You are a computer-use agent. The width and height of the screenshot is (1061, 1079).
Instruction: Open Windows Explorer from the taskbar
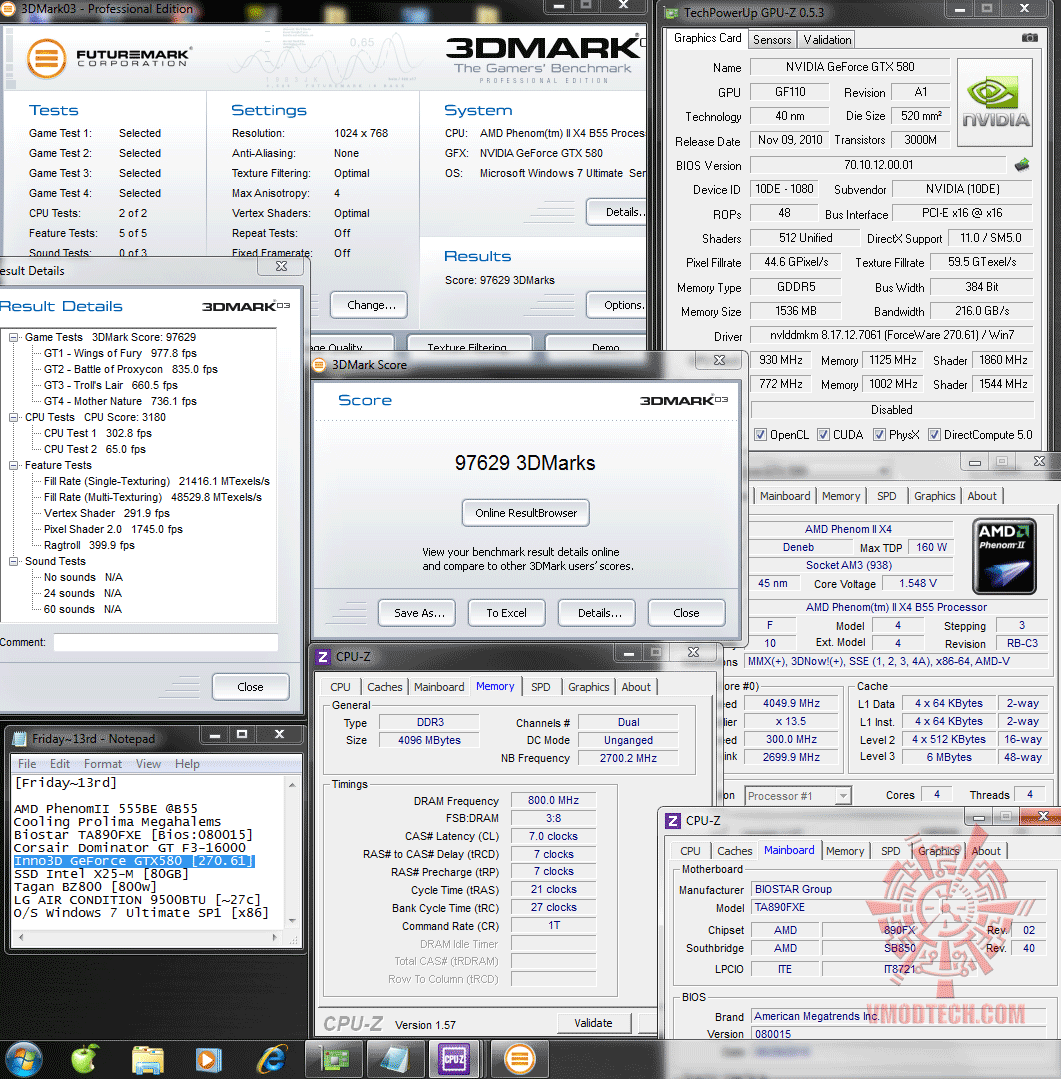[148, 1060]
